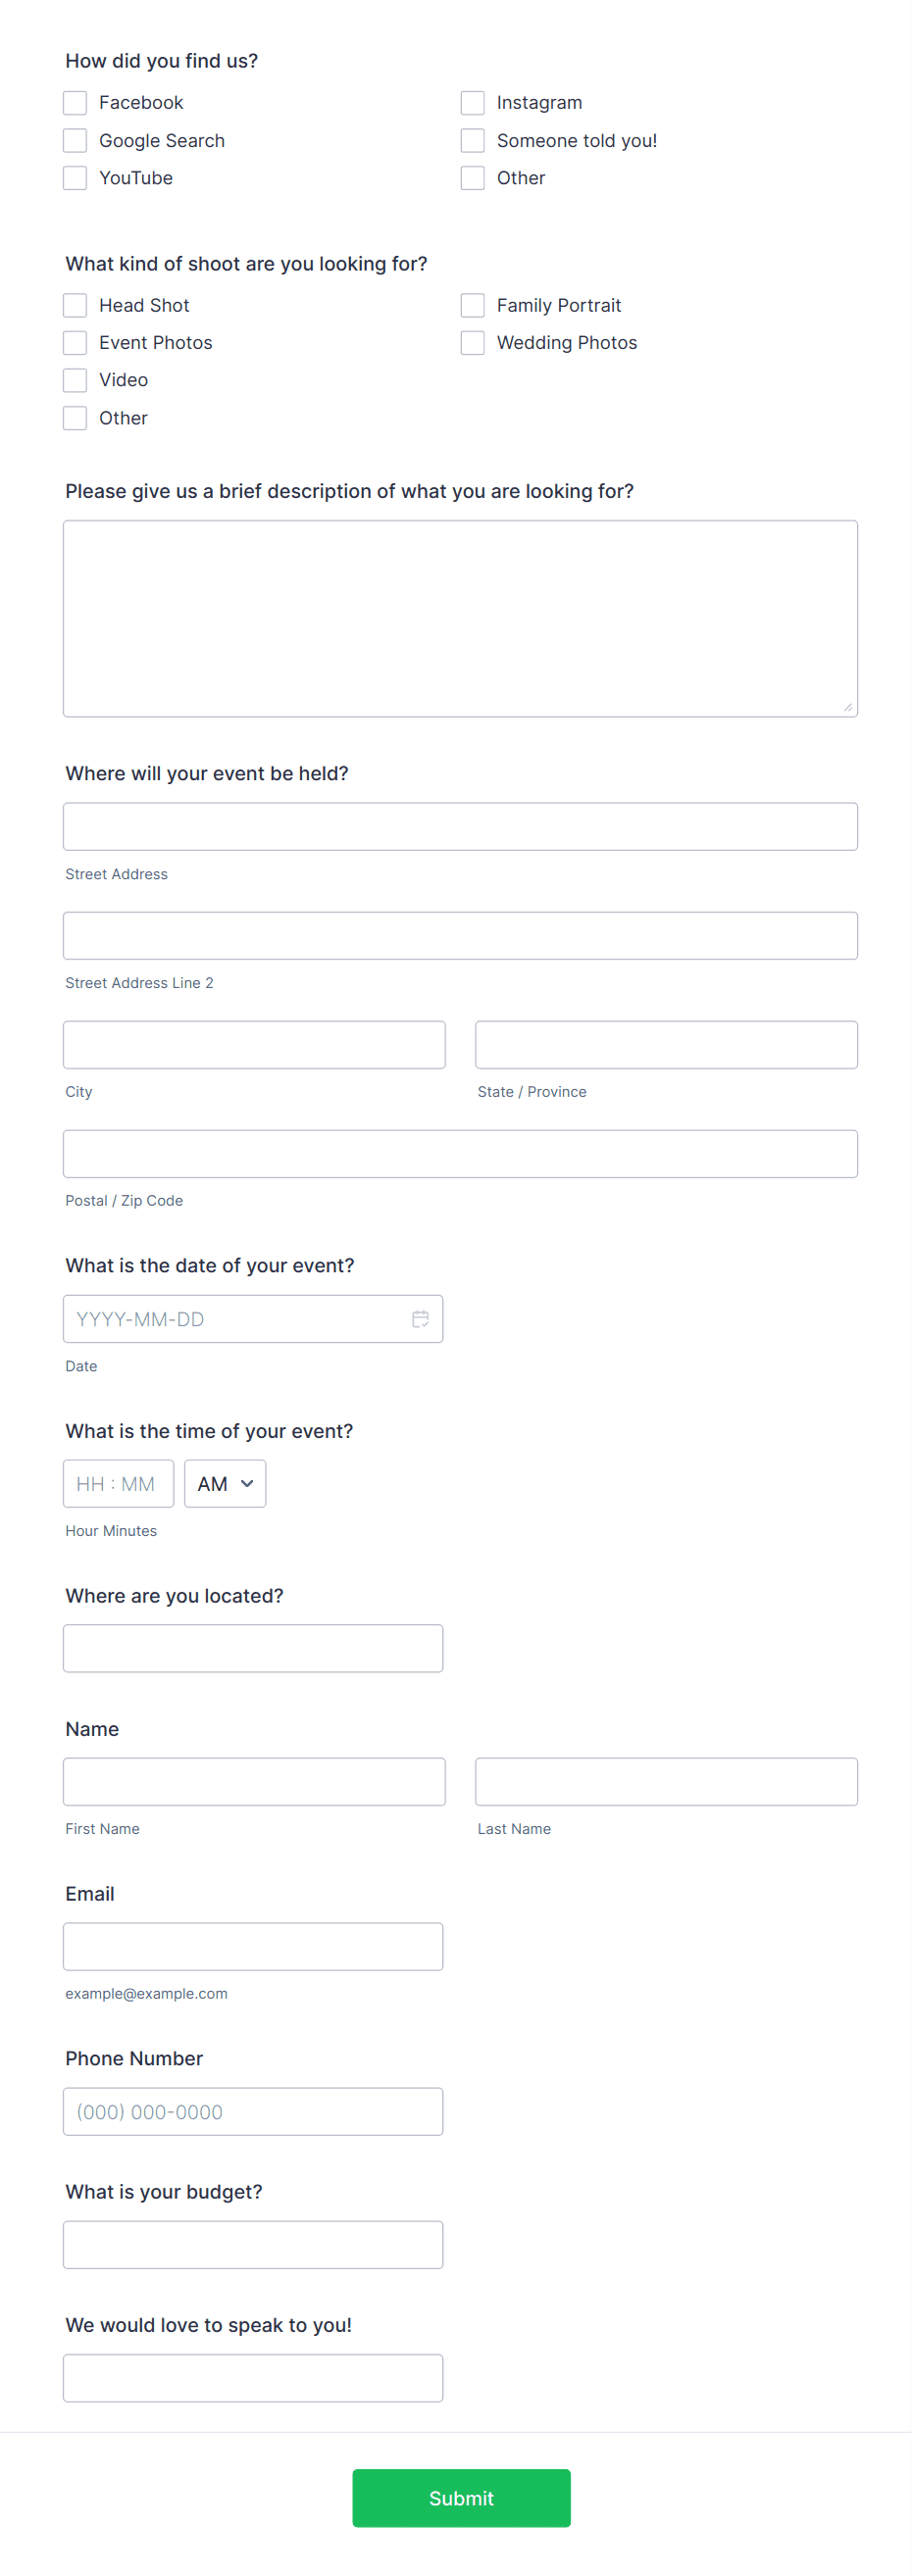Click the First Name field
Screen dimensions: 912x2576
(x=253, y=1781)
